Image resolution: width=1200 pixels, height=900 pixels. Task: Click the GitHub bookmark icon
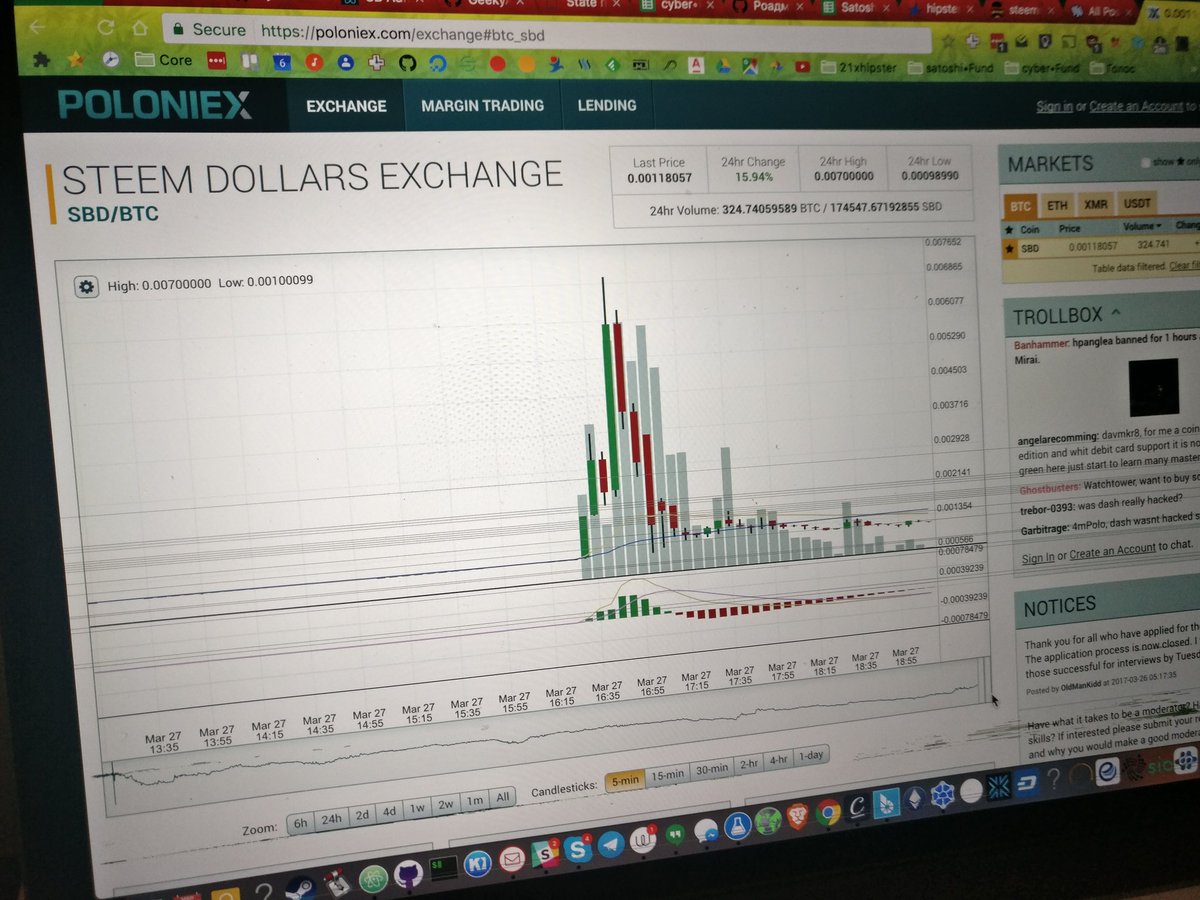click(407, 62)
